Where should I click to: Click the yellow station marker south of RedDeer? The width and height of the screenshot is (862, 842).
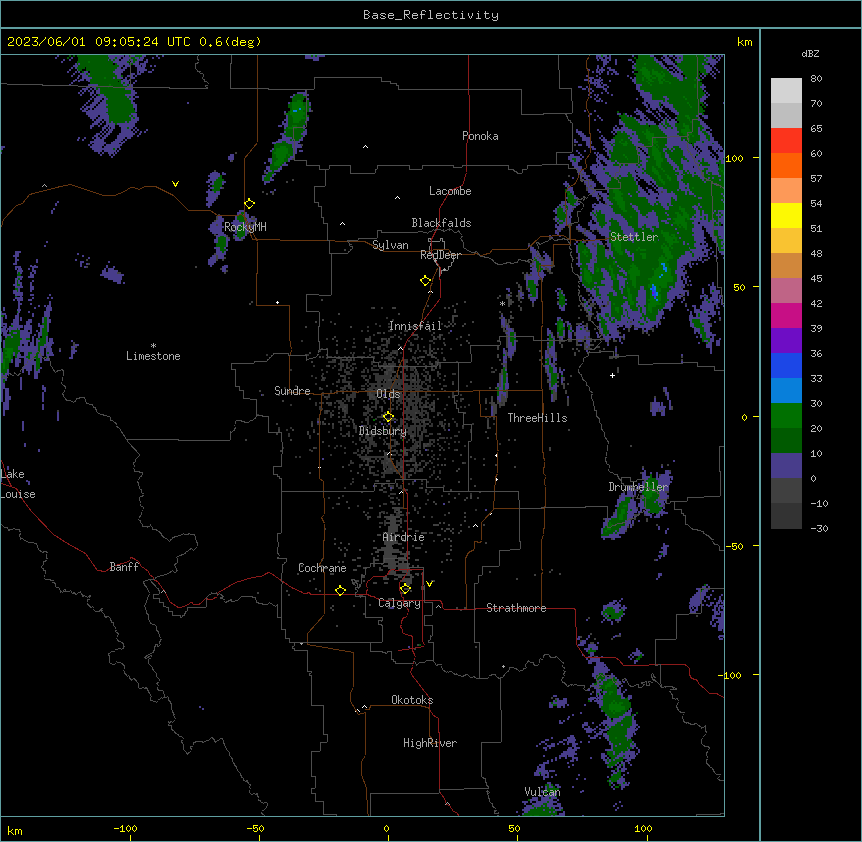point(426,281)
